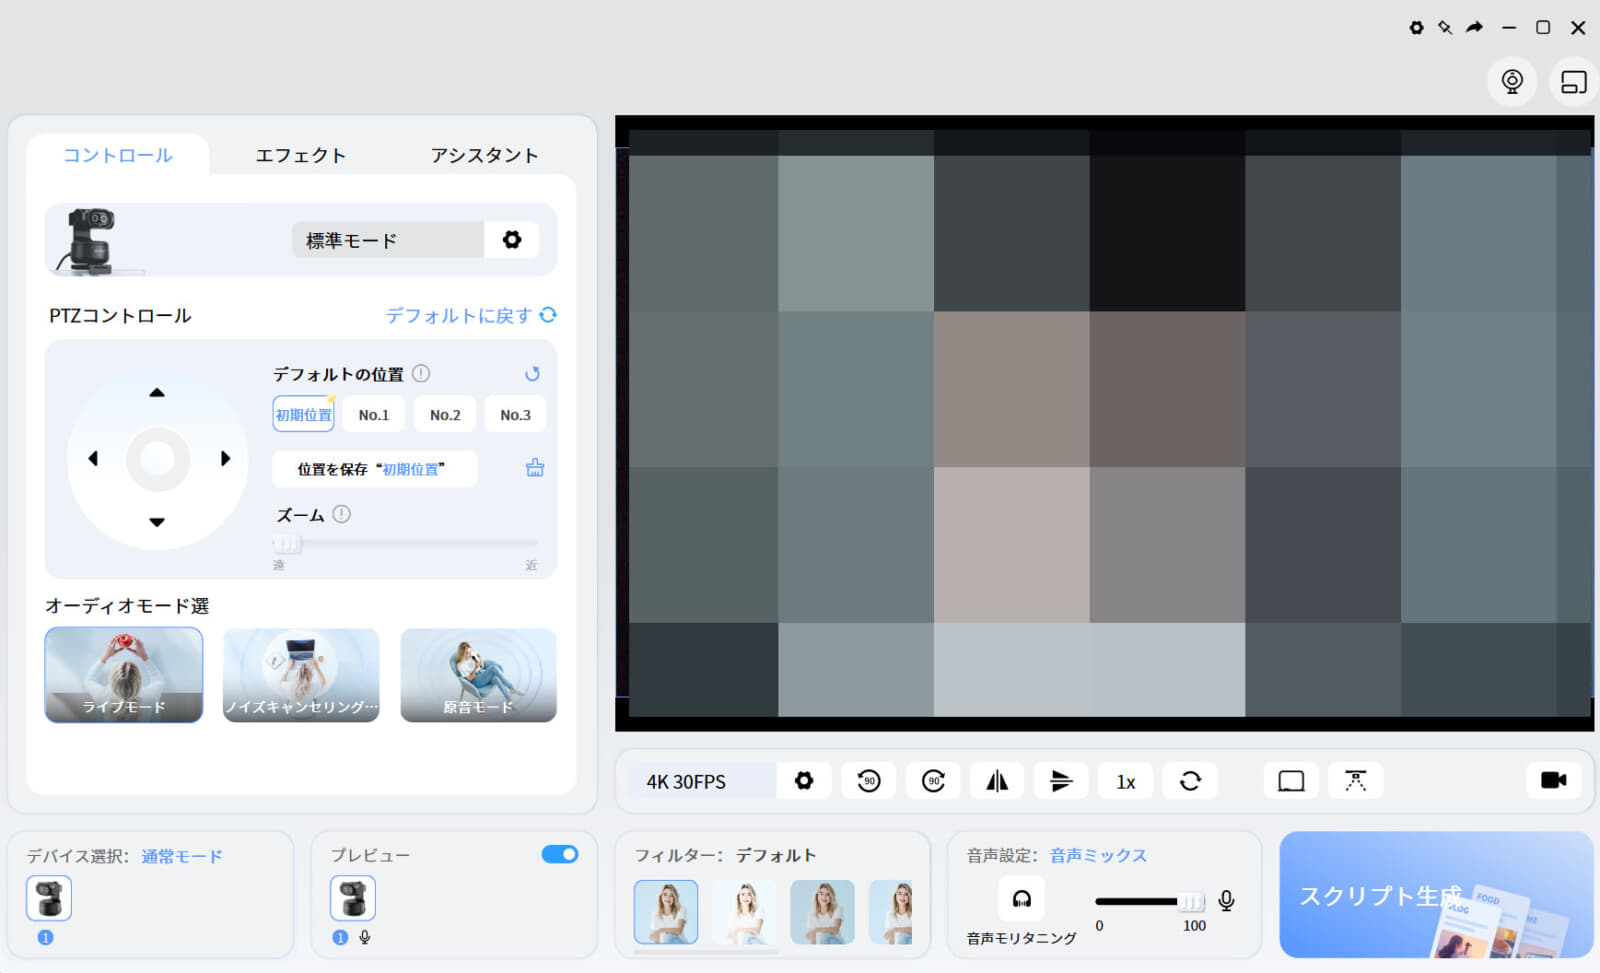Open the アシスタント tab
The image size is (1600, 973).
point(484,155)
